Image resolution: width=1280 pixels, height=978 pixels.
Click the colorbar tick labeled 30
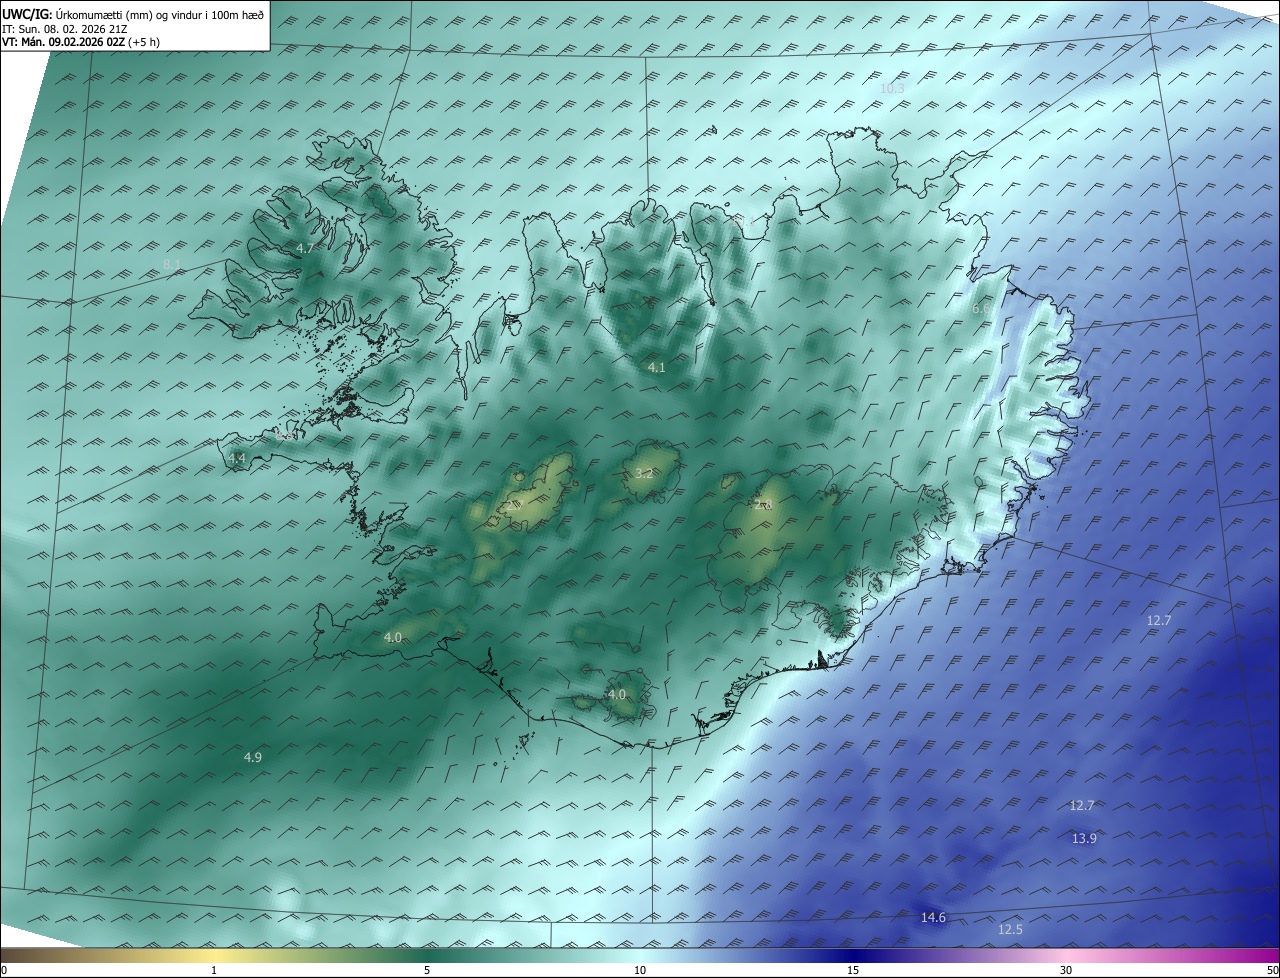1066,970
